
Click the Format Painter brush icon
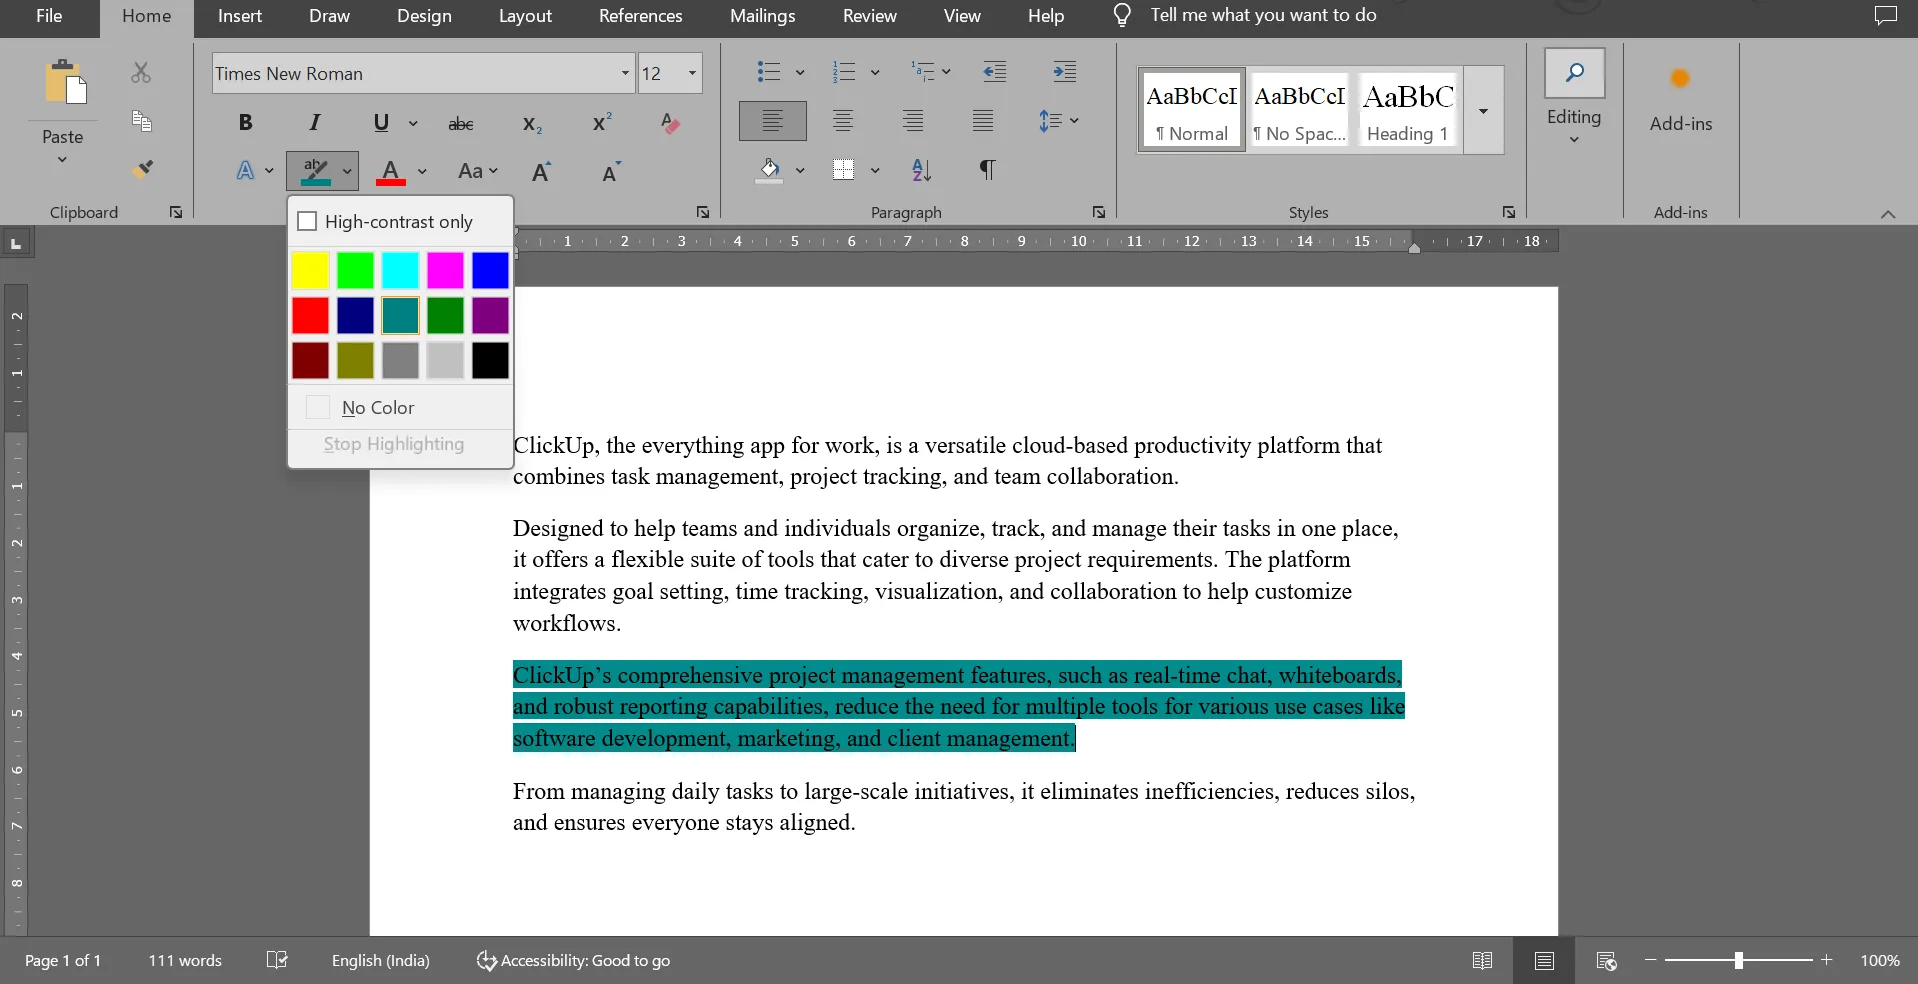tap(143, 168)
